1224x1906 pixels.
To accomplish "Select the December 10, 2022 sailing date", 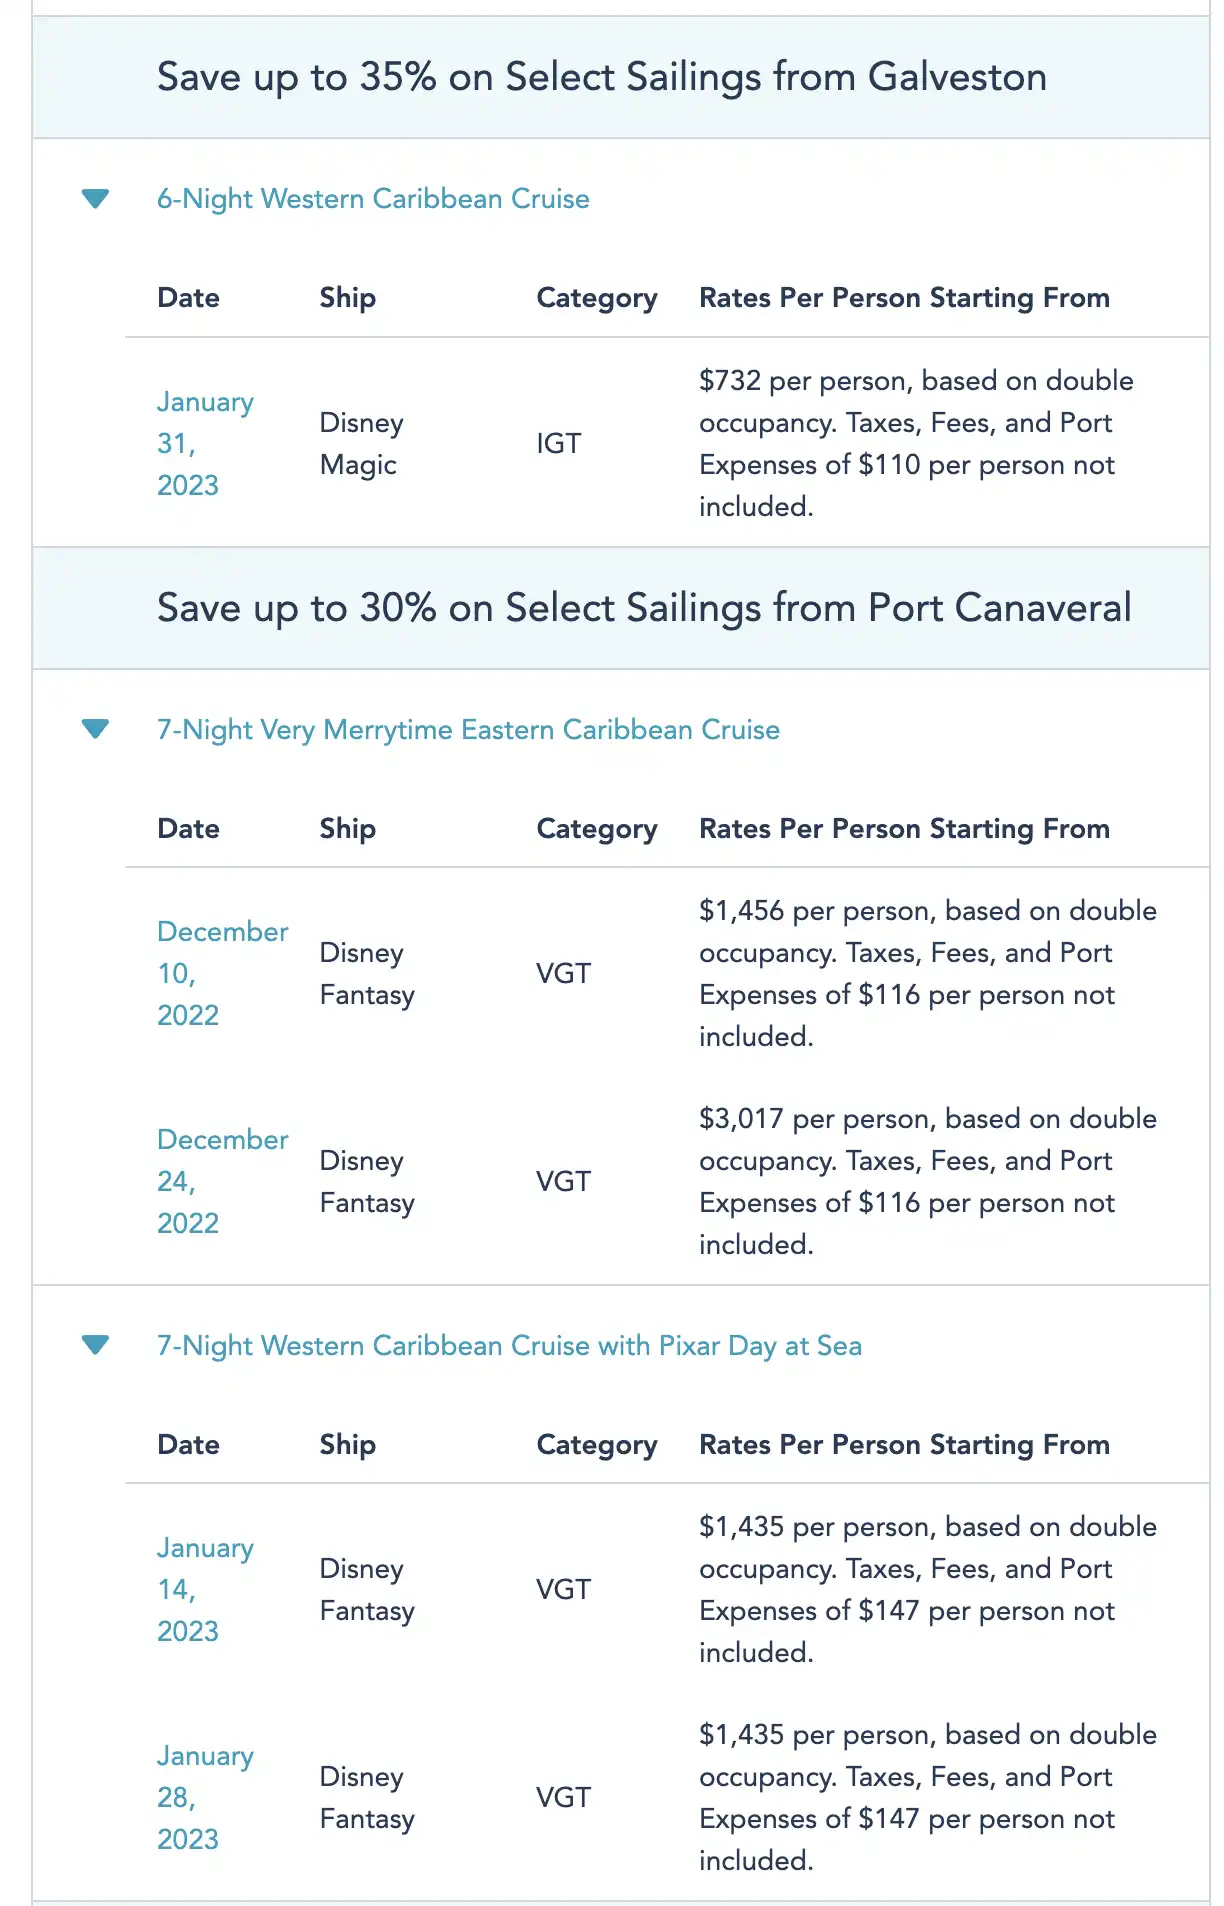I will click(221, 973).
